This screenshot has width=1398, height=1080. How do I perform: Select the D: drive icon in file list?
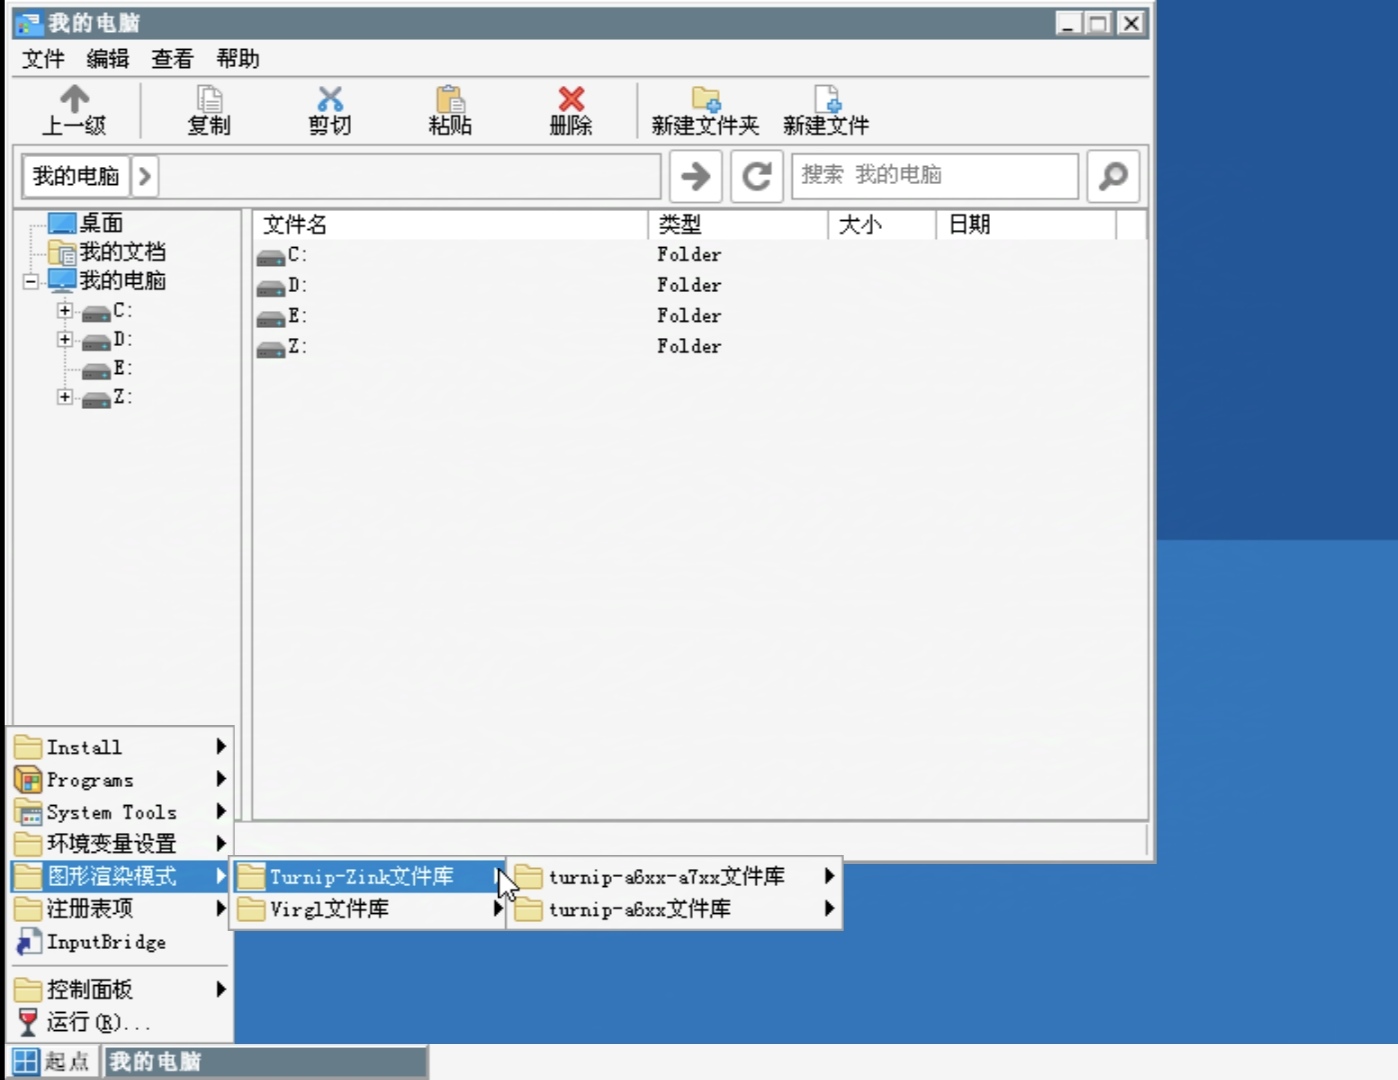click(x=271, y=287)
